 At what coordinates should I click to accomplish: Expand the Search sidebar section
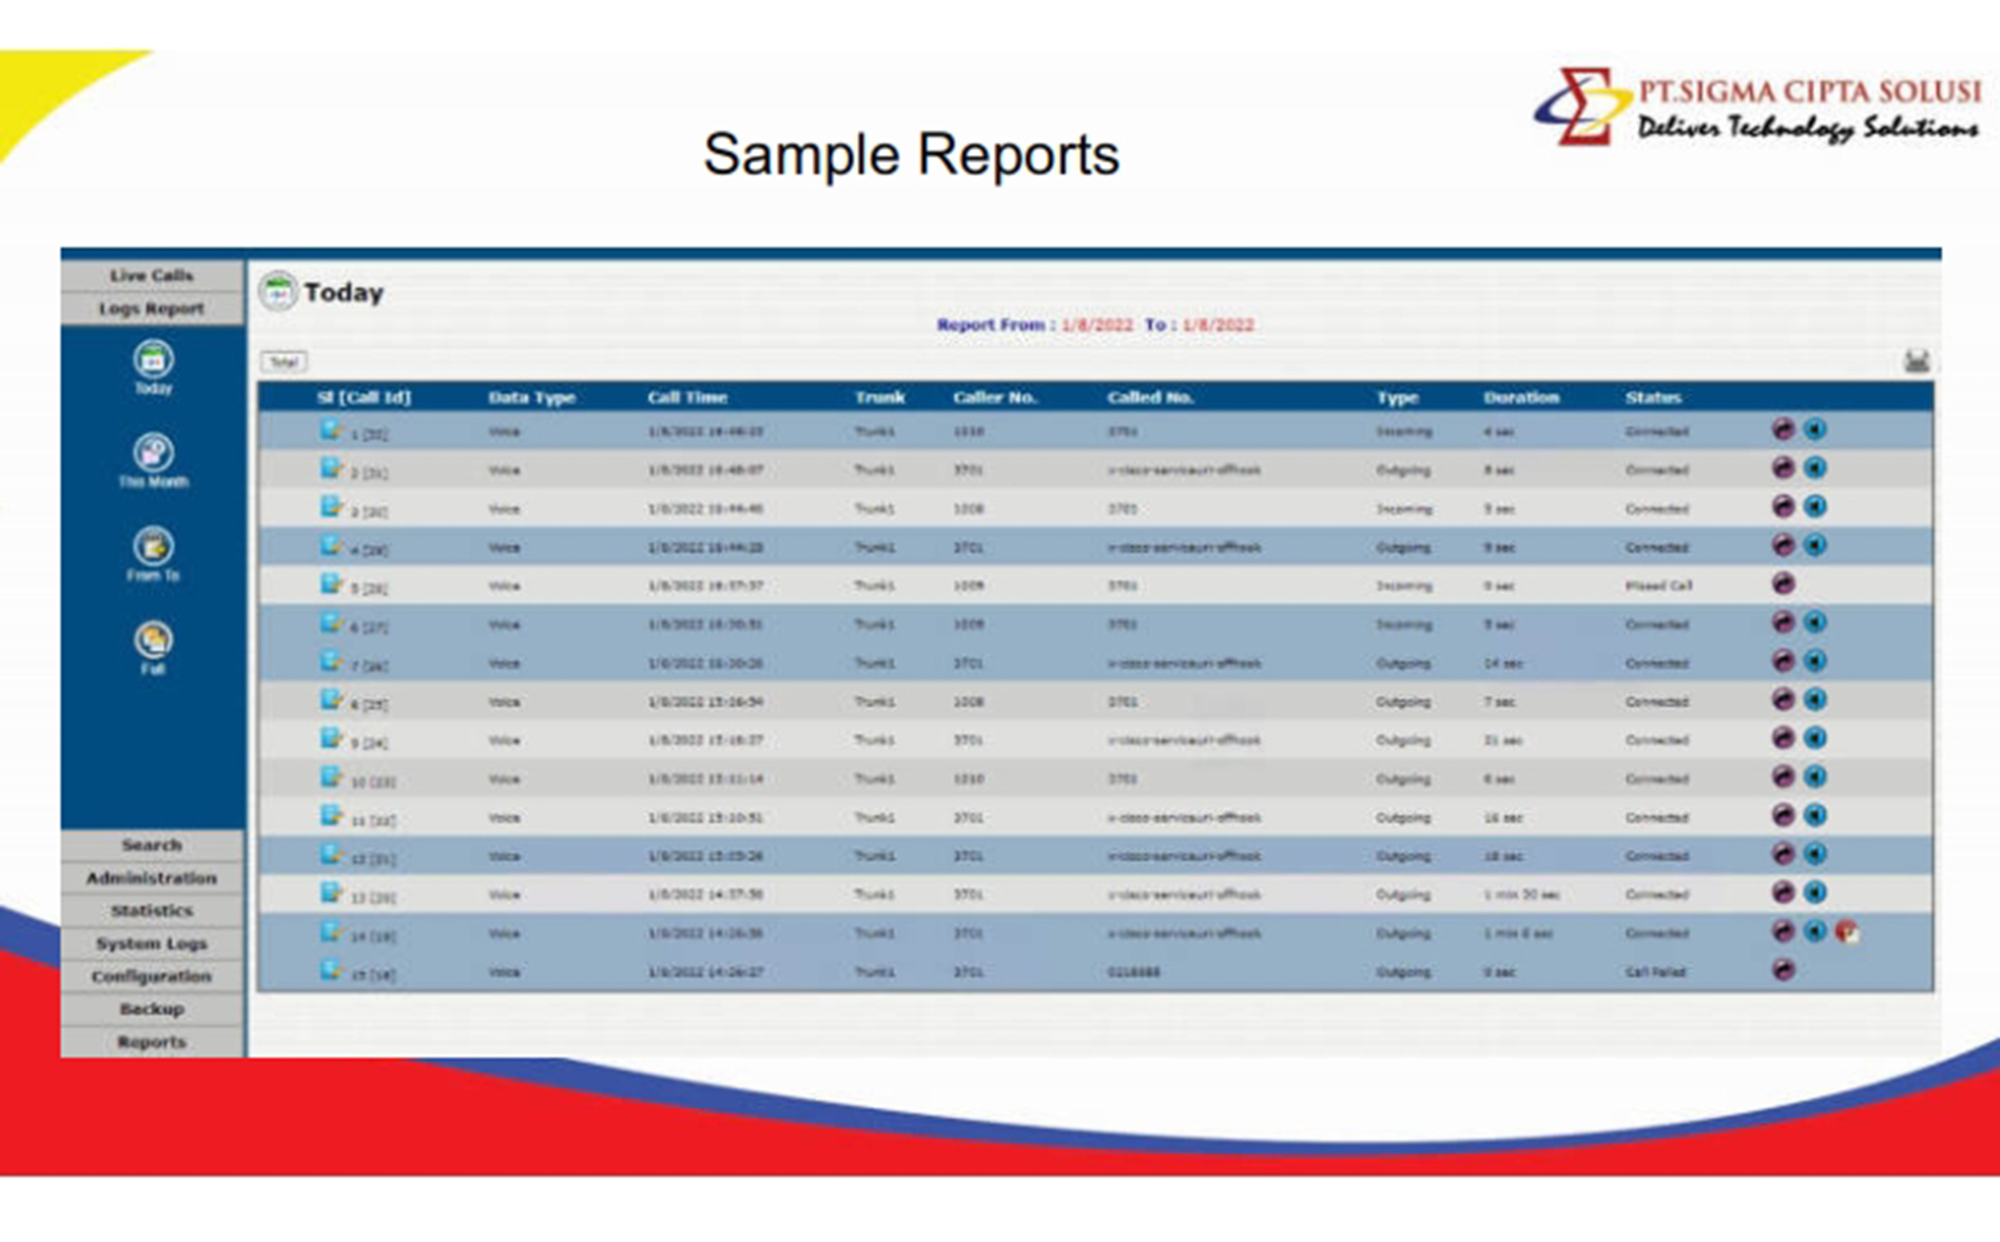152,845
